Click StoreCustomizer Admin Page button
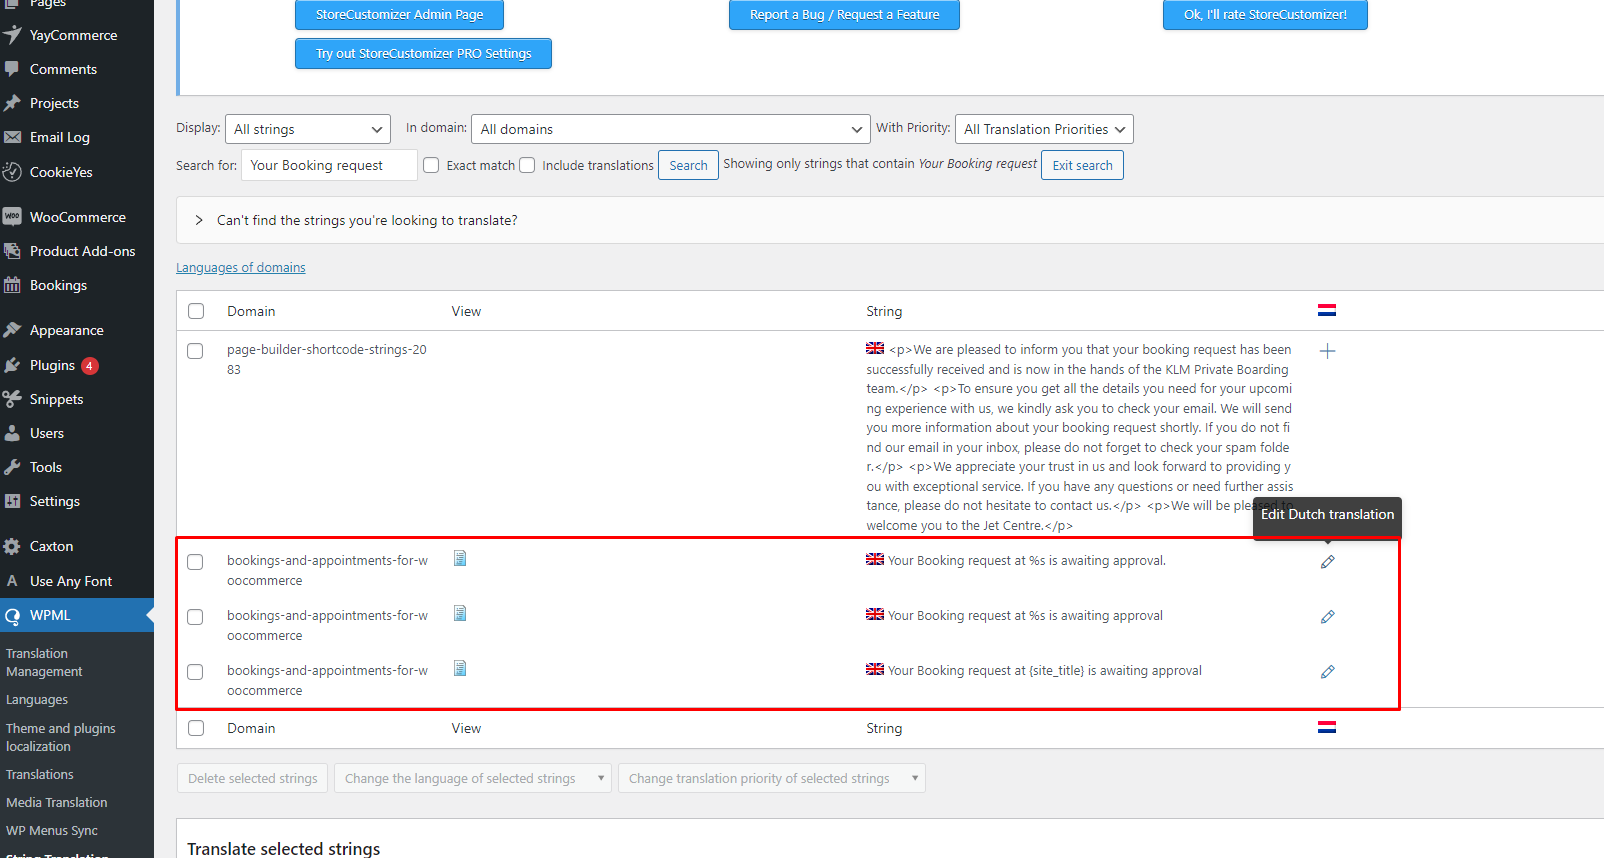The image size is (1604, 858). [399, 15]
